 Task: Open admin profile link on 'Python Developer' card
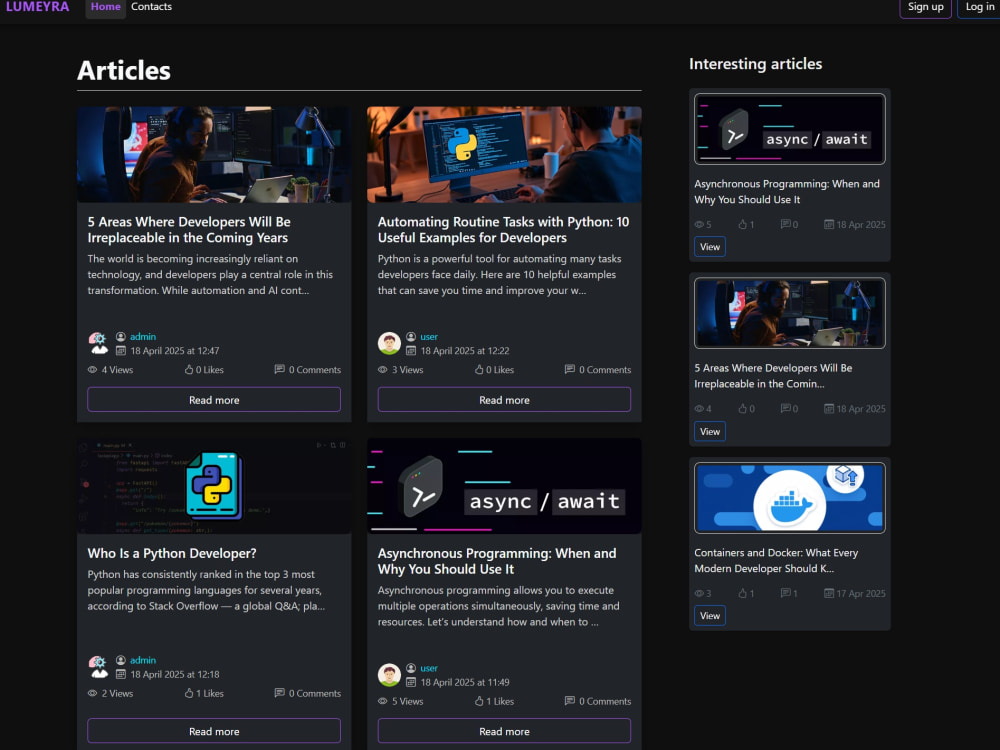(x=143, y=661)
